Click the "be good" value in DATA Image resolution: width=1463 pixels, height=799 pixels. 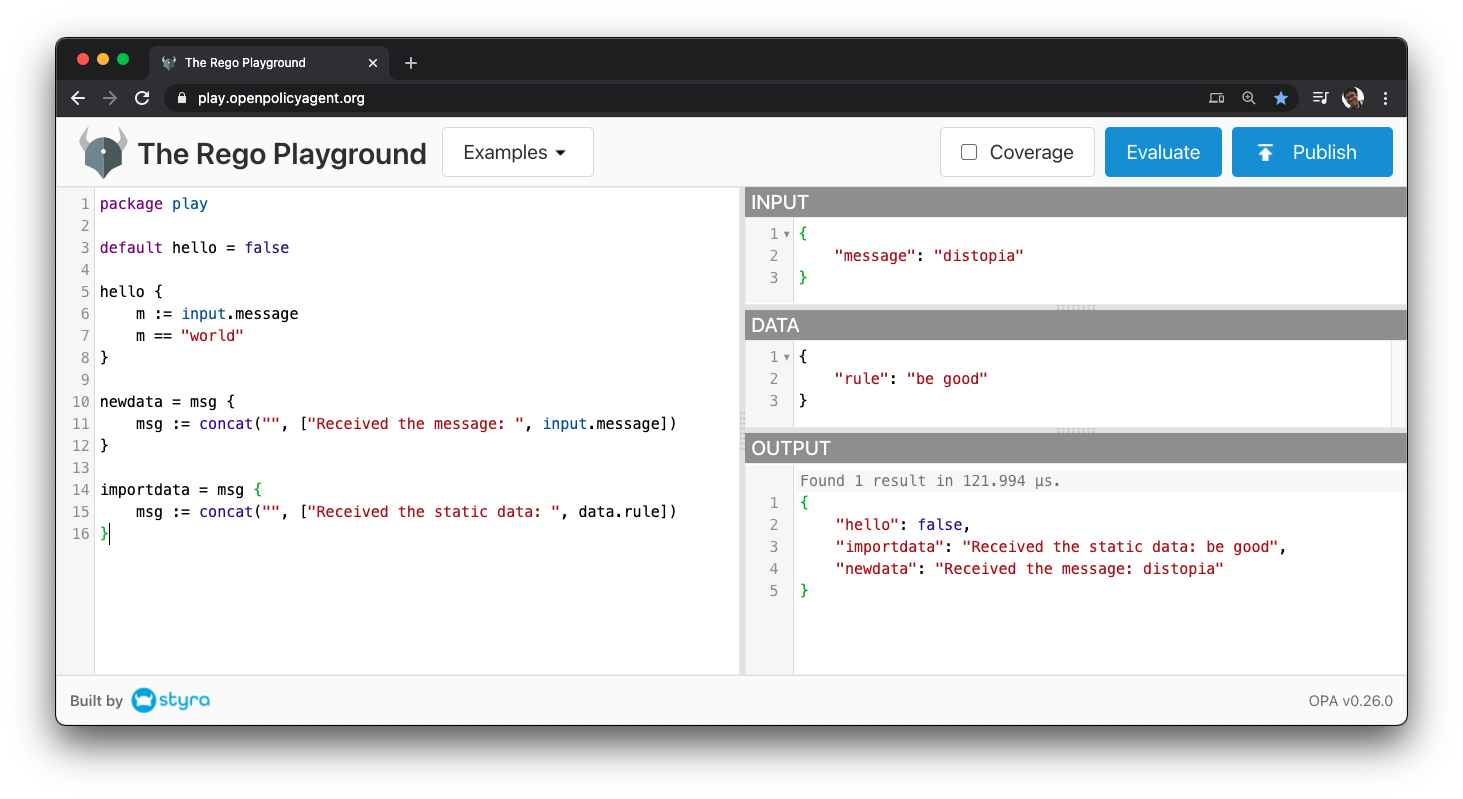pos(947,379)
